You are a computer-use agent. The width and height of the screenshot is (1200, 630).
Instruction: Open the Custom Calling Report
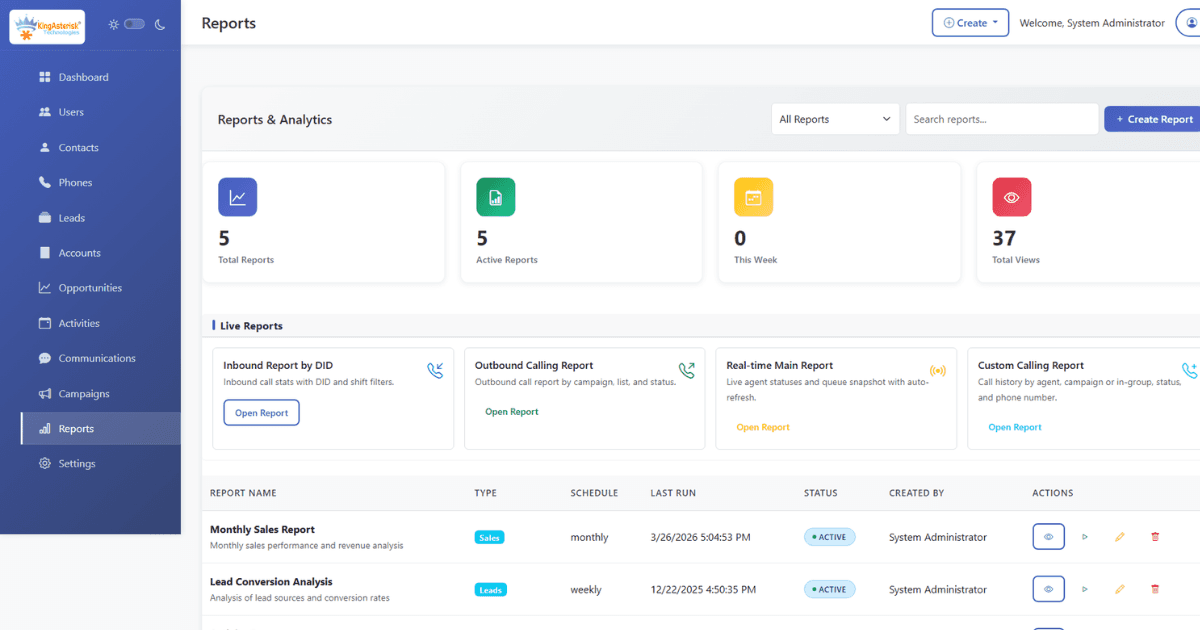pyautogui.click(x=1015, y=427)
